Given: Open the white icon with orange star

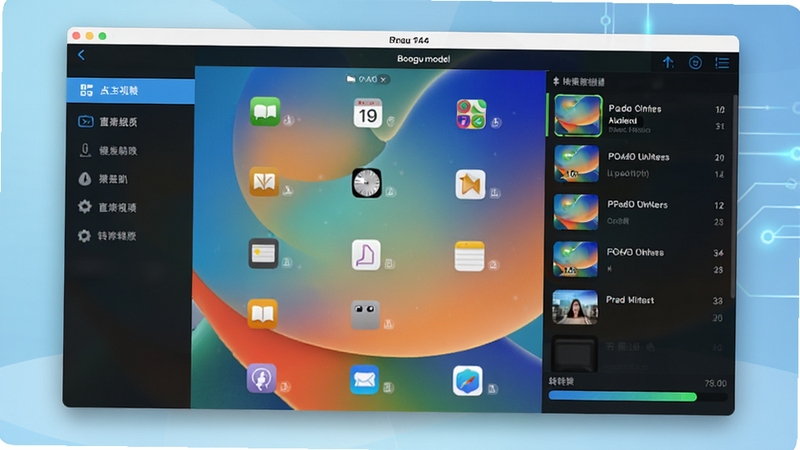Looking at the screenshot, I should tap(470, 185).
